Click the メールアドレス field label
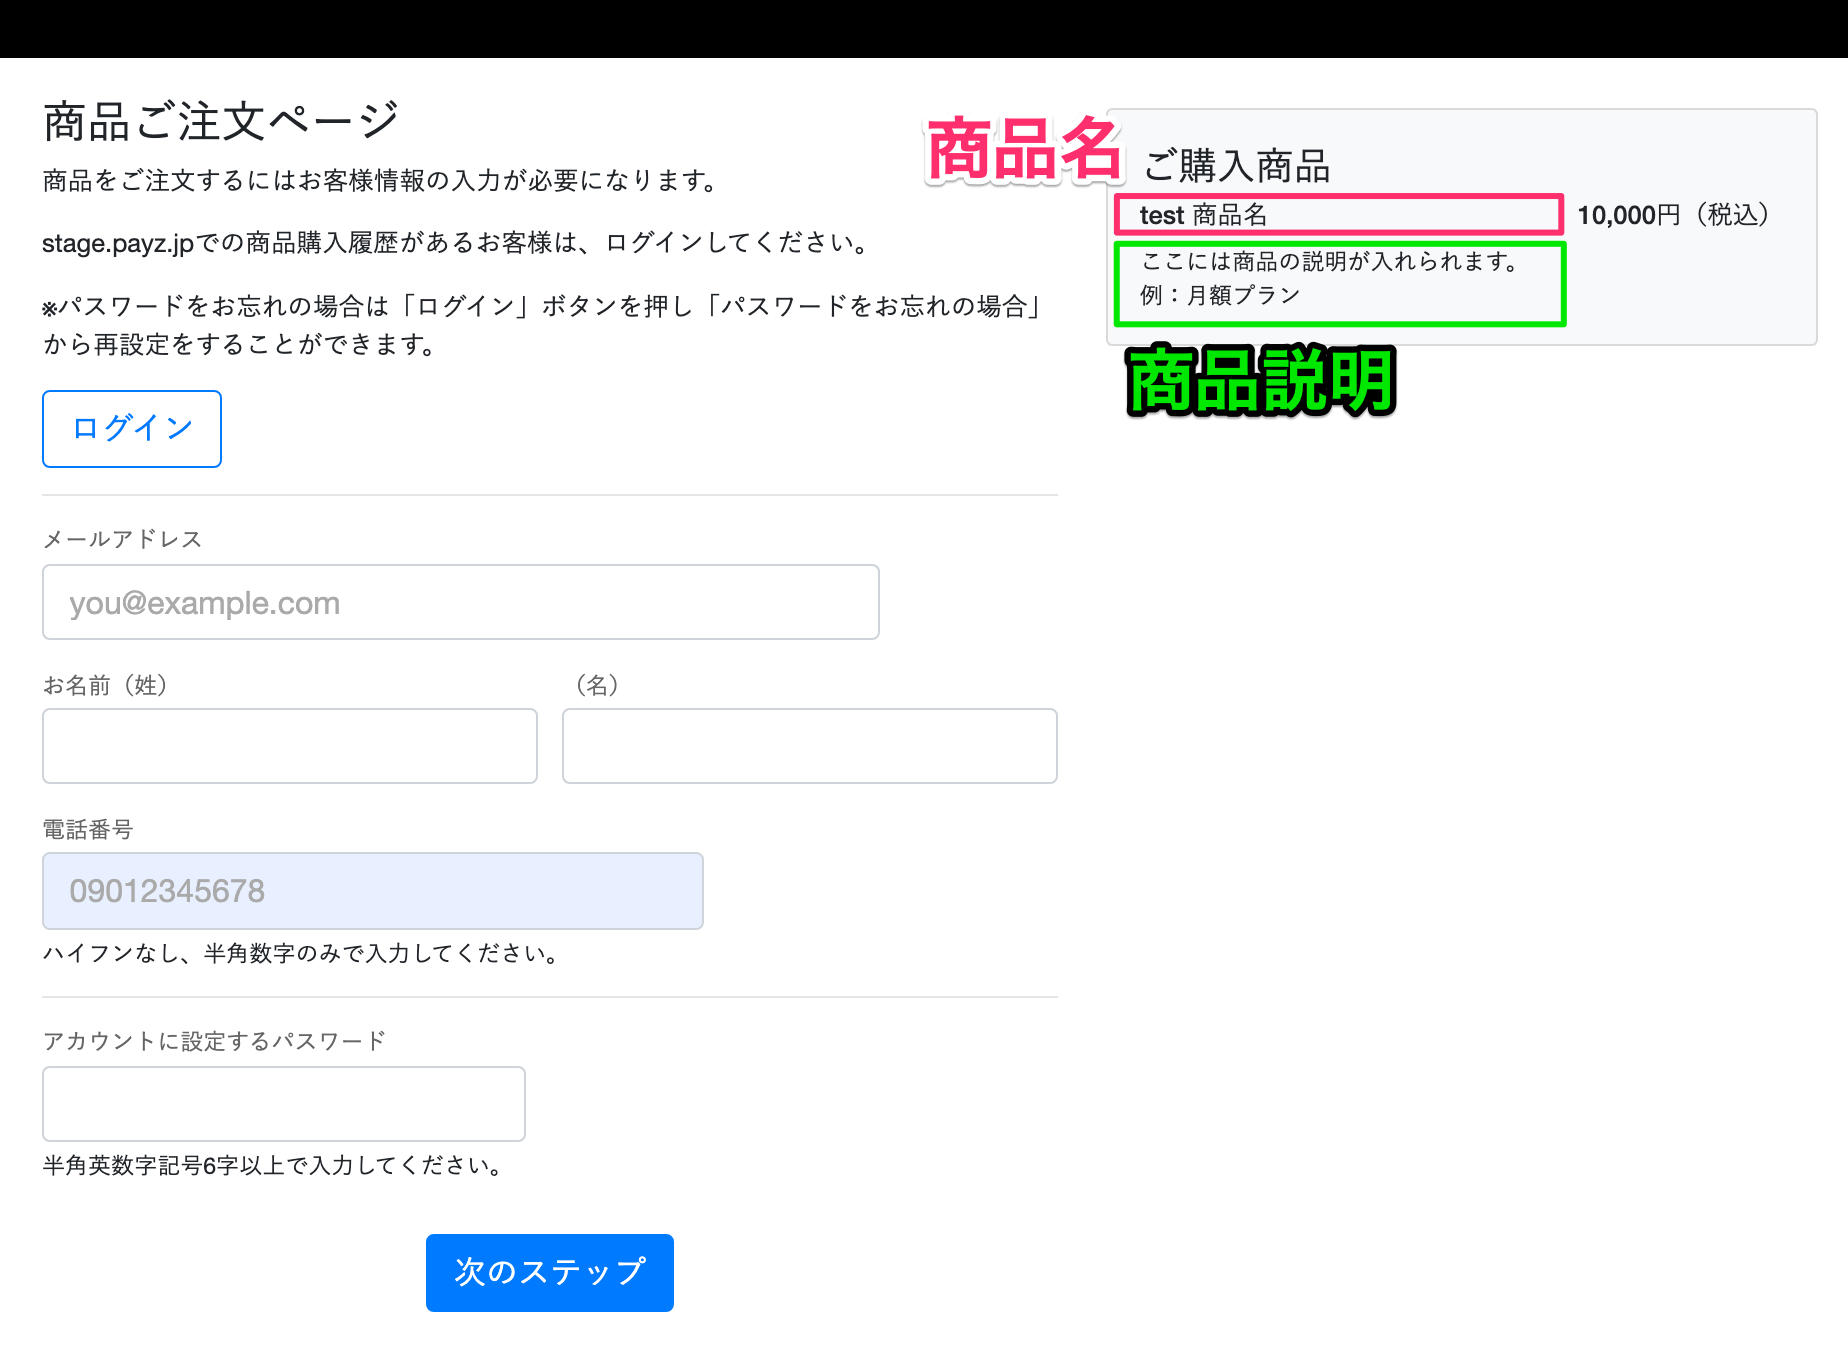The height and width of the screenshot is (1368, 1848). (x=122, y=539)
